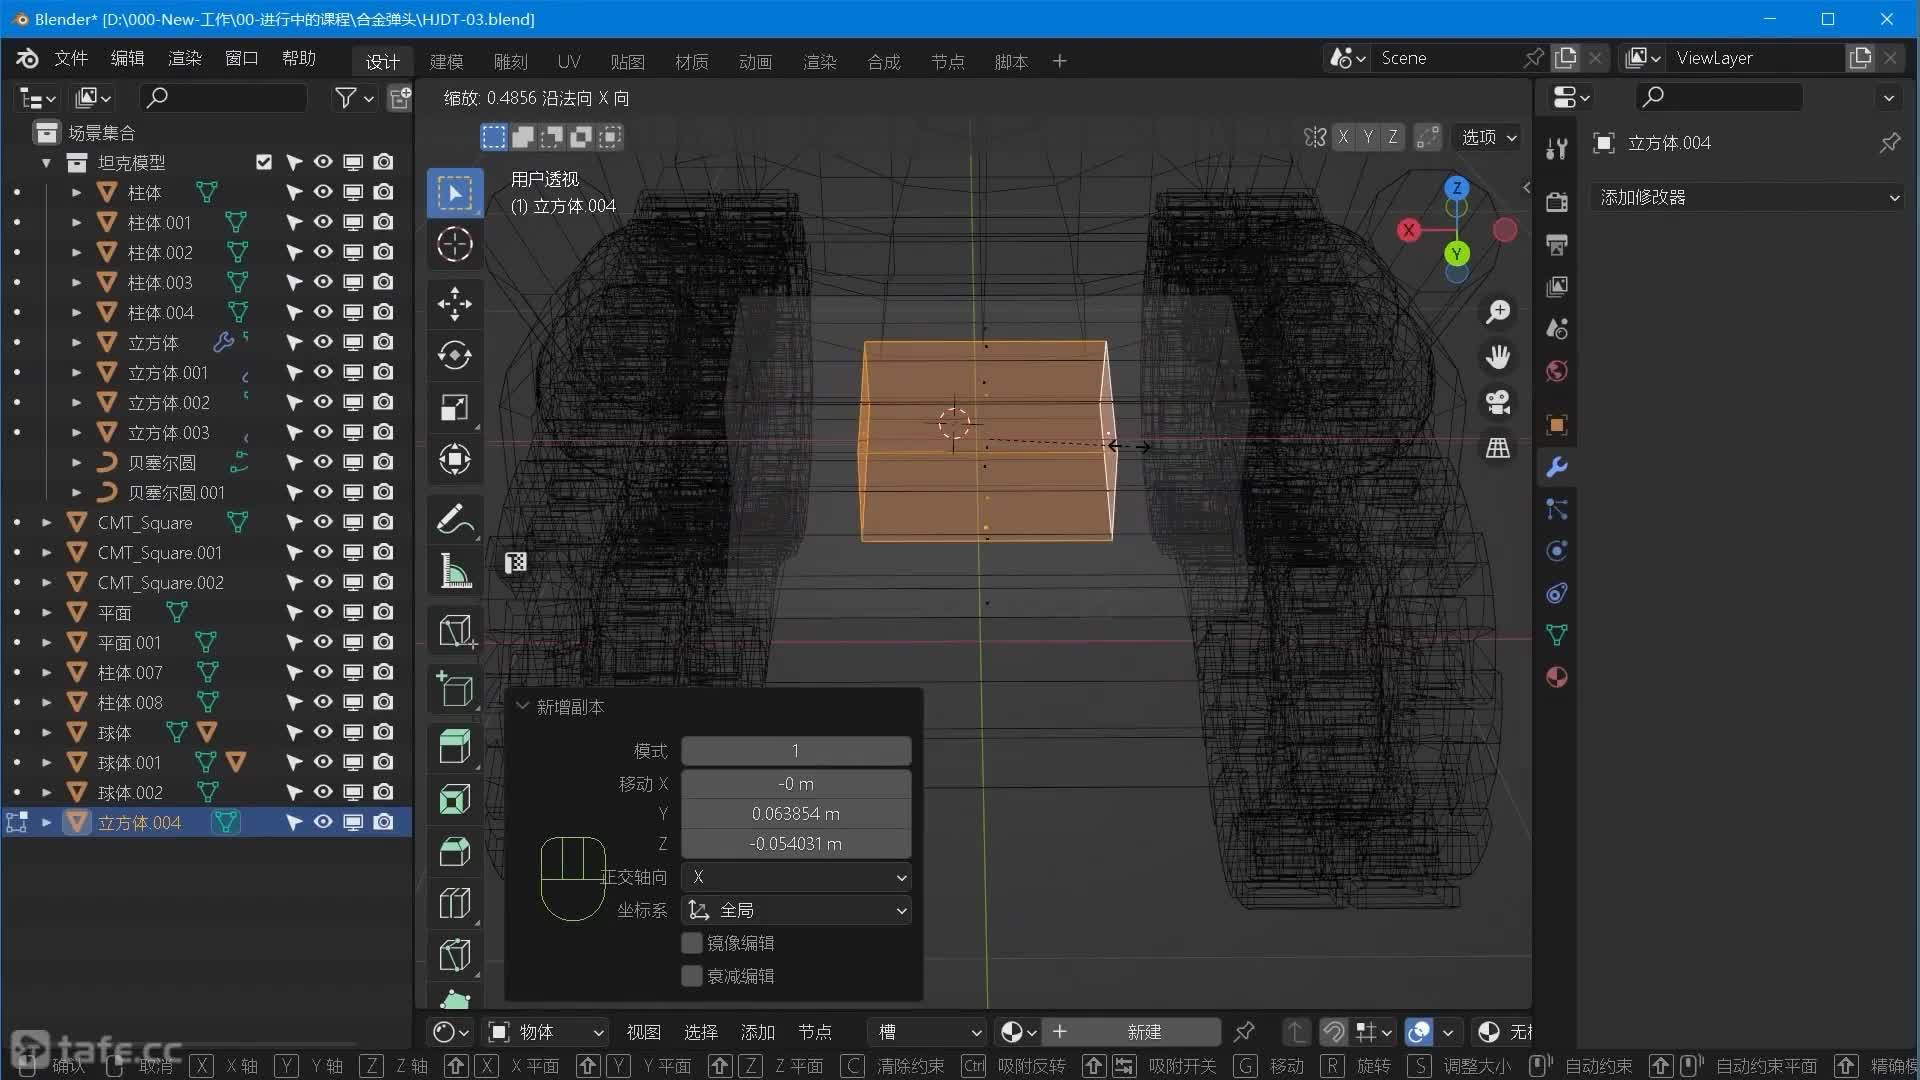
Task: Select the Measure tool
Action: pyautogui.click(x=455, y=572)
